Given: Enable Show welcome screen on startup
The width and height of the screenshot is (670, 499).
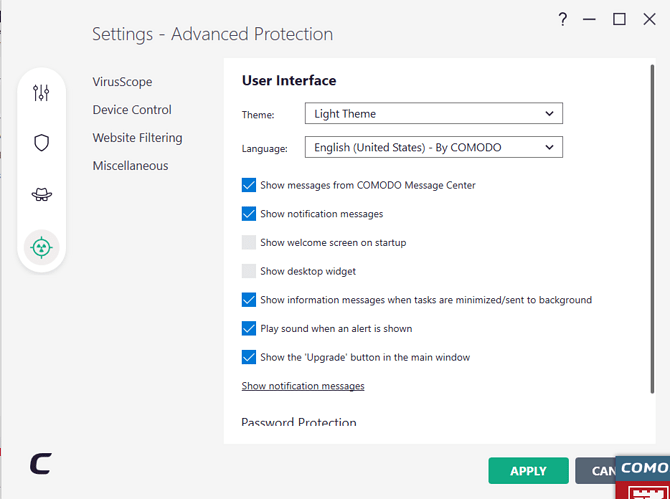Looking at the screenshot, I should point(249,242).
